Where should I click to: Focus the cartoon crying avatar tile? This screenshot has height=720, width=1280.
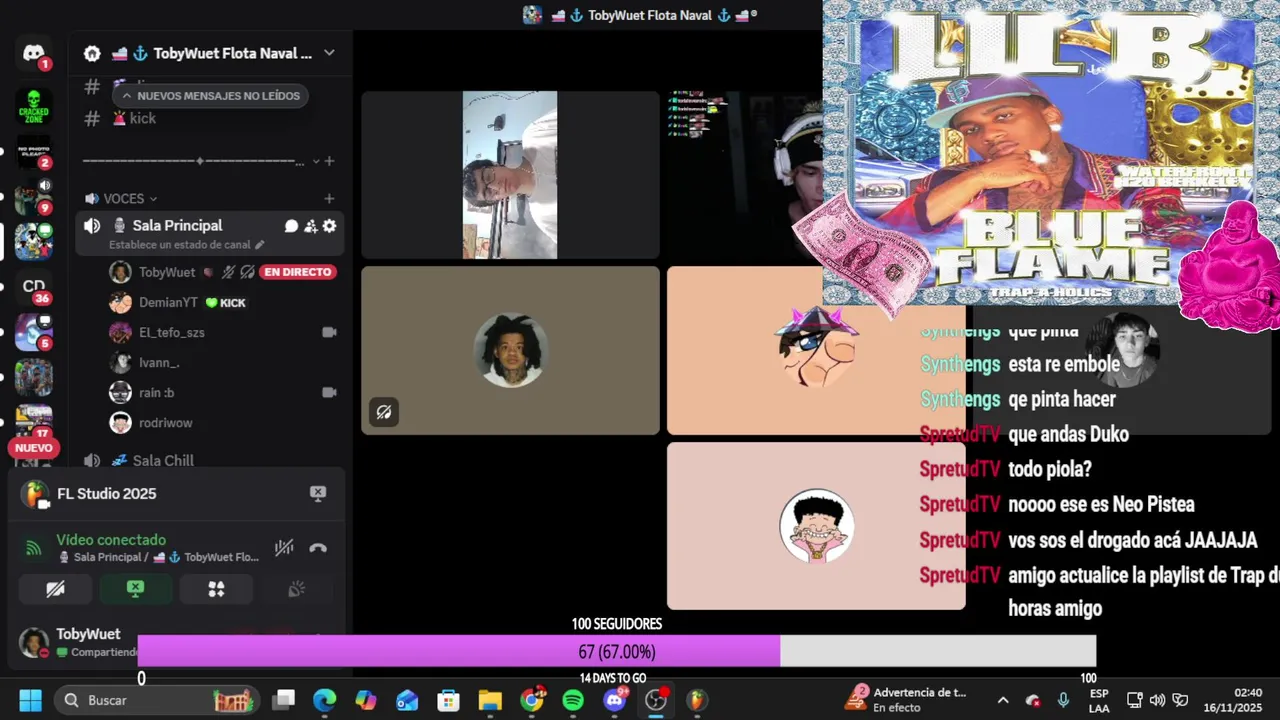pyautogui.click(x=816, y=525)
